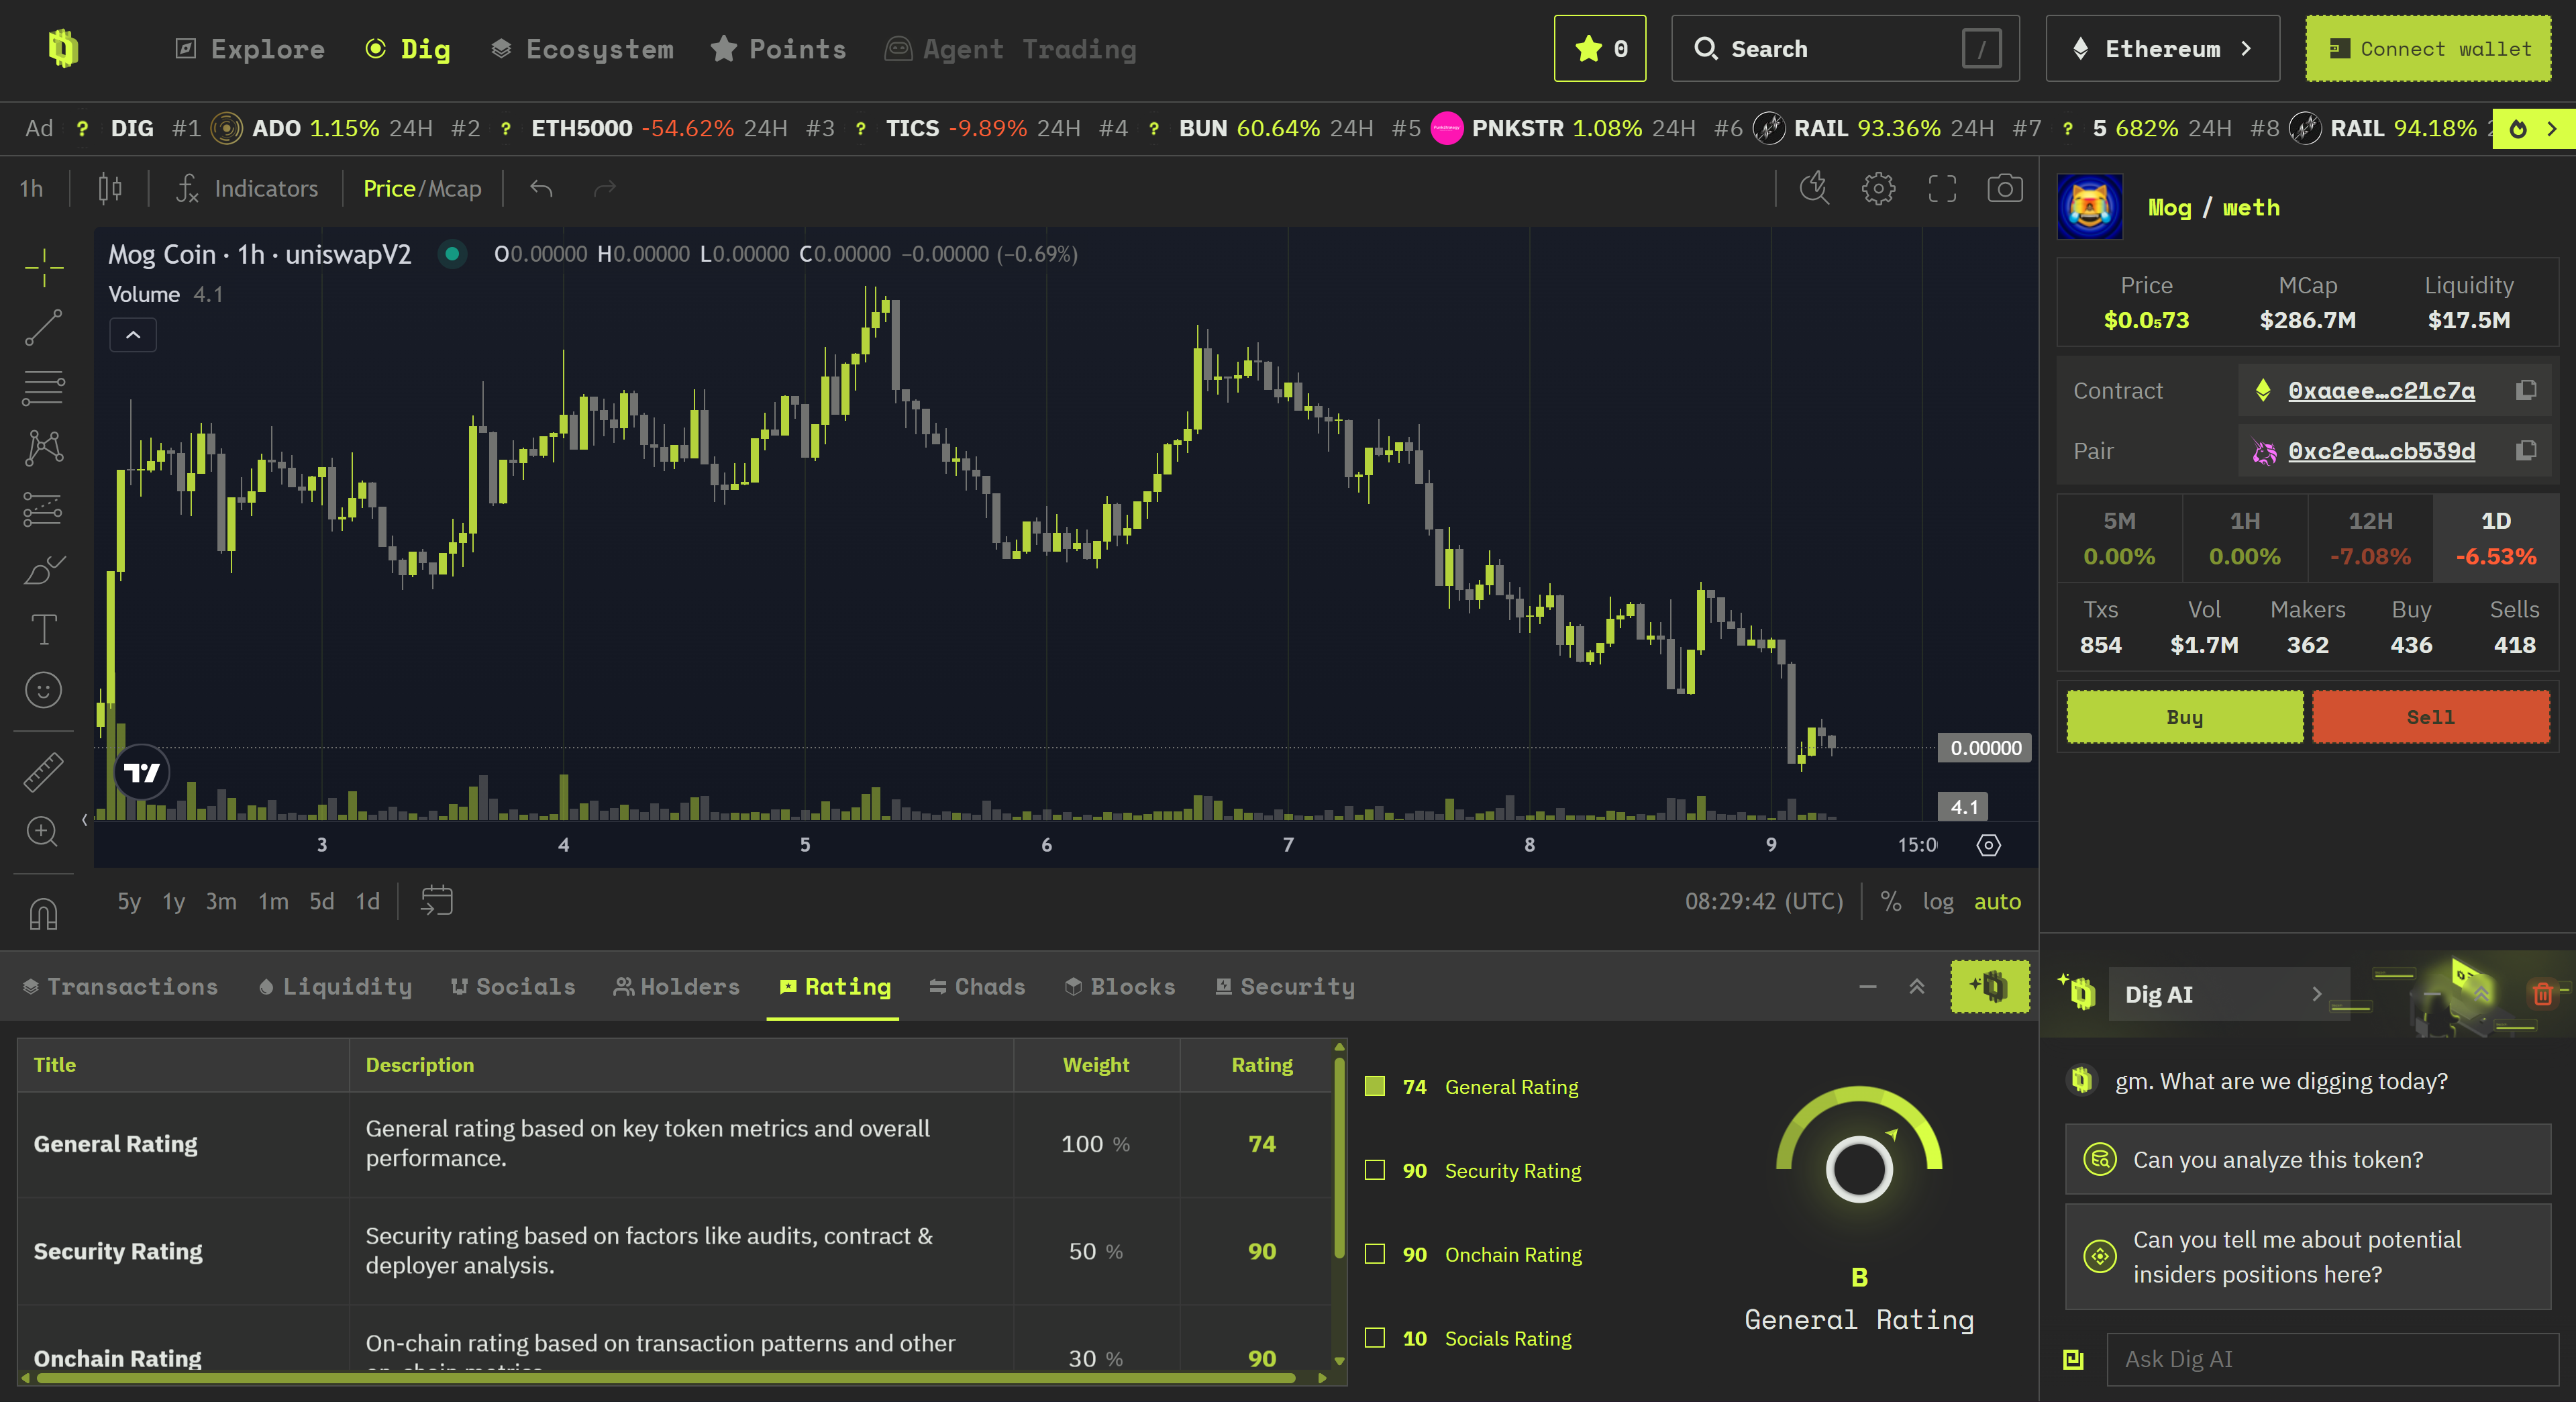Uncheck the General Rating checkbox
The image size is (2576, 1402).
pyautogui.click(x=1375, y=1086)
